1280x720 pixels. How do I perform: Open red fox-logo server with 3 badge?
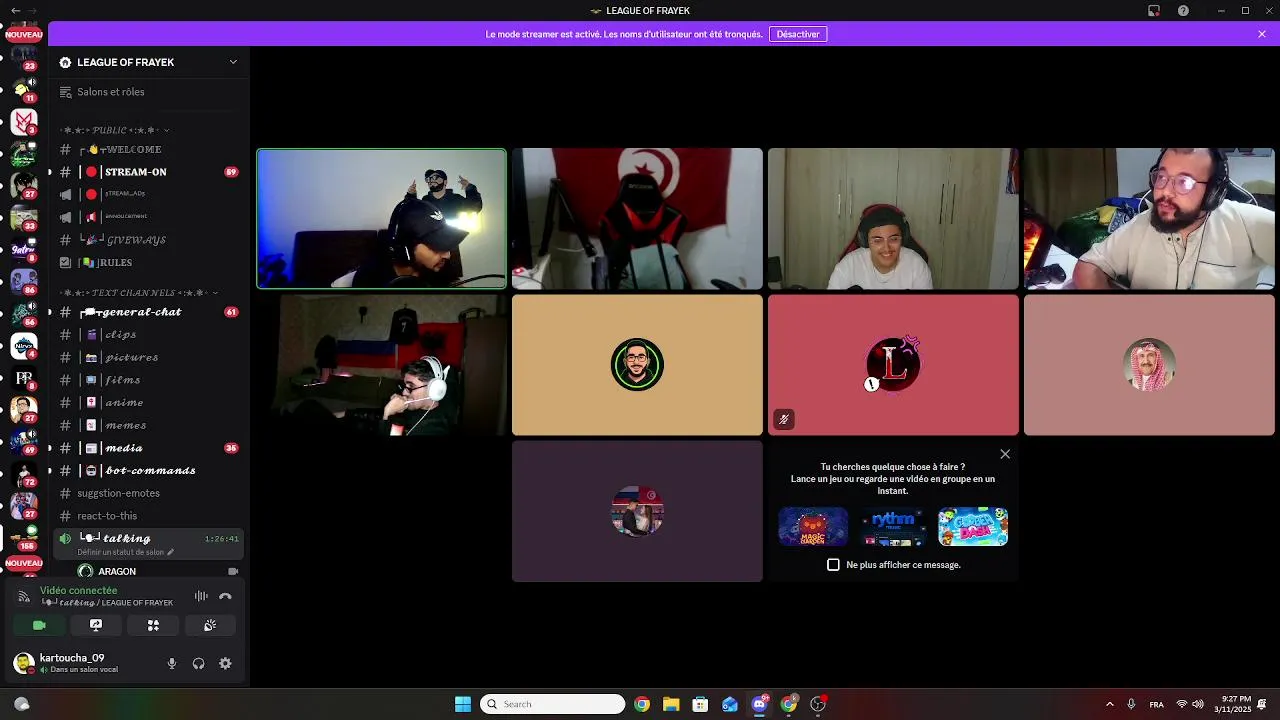point(24,122)
